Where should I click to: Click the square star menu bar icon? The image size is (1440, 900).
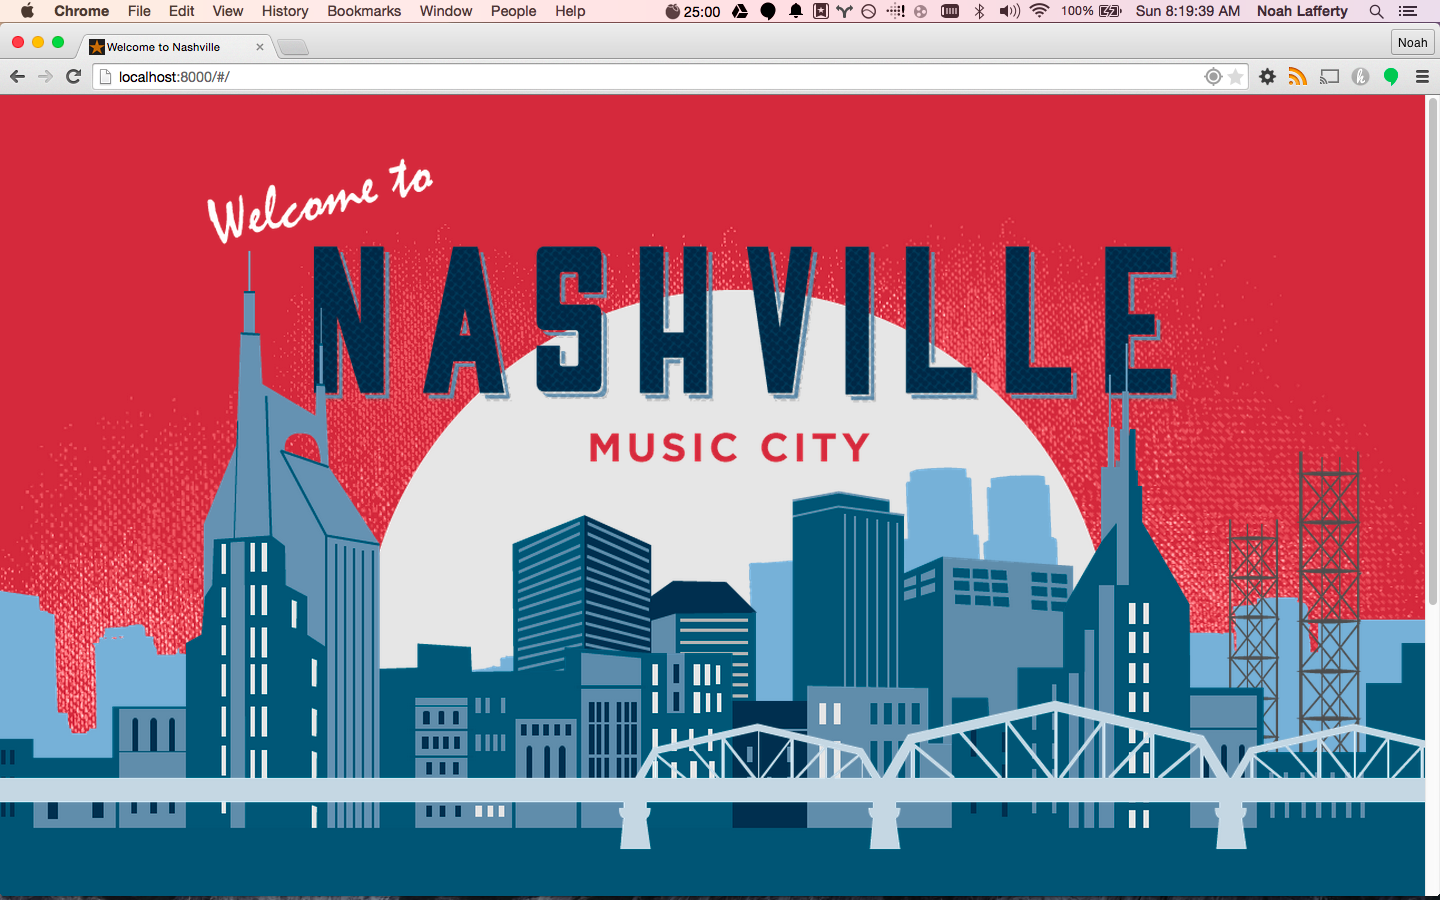820,11
